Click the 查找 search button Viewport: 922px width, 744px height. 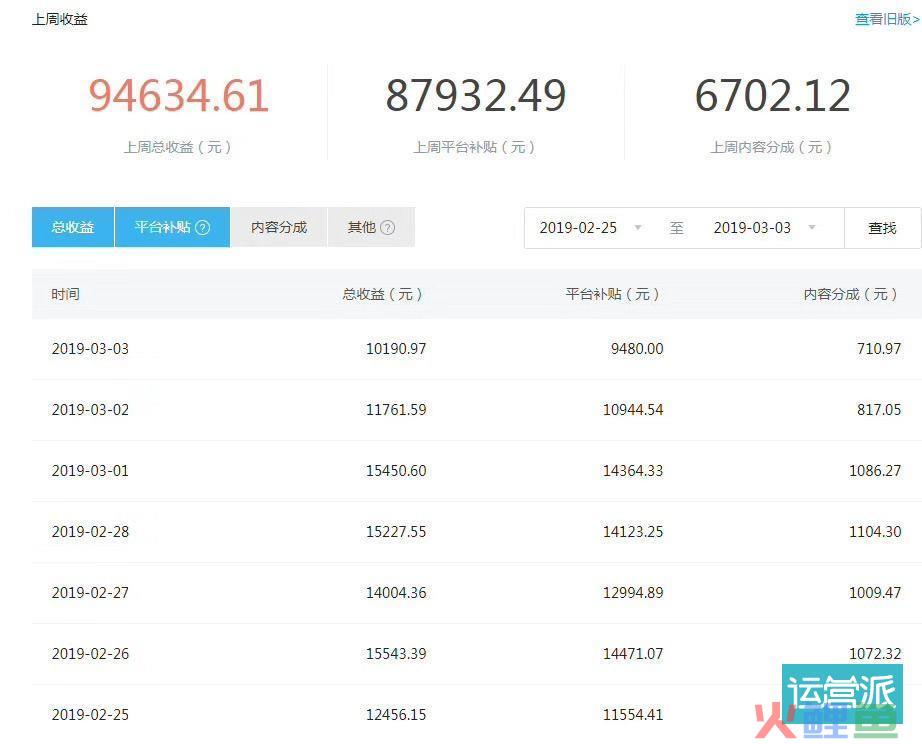[x=882, y=228]
